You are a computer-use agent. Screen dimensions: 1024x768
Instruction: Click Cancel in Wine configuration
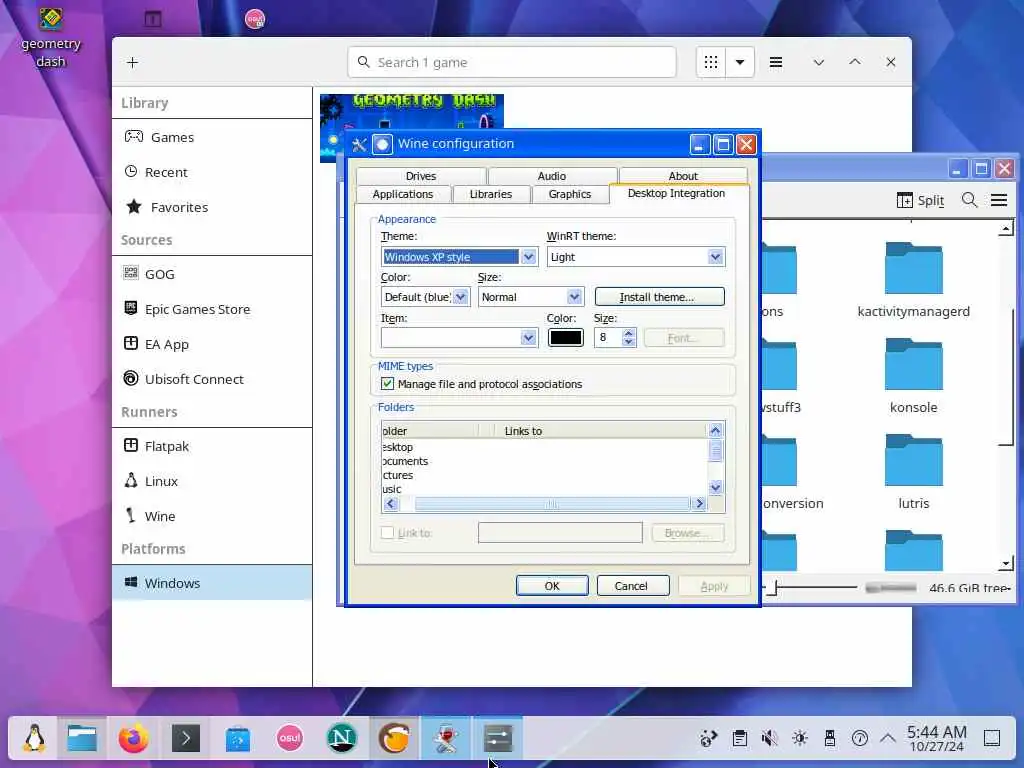tap(631, 586)
